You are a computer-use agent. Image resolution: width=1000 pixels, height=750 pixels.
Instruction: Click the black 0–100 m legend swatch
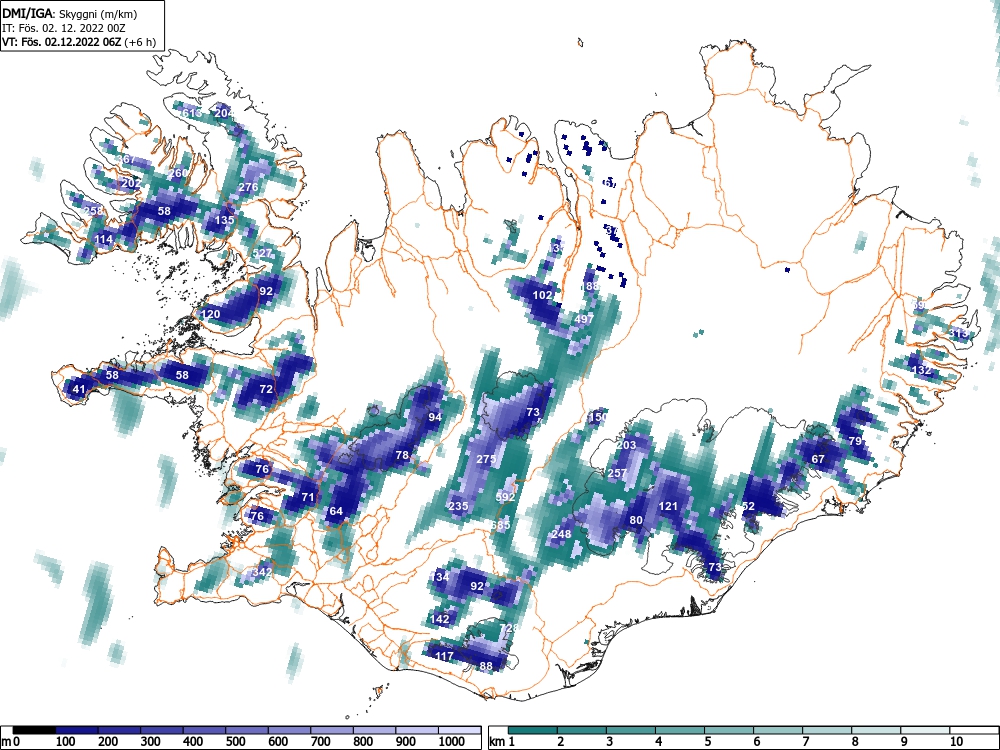pos(34,730)
